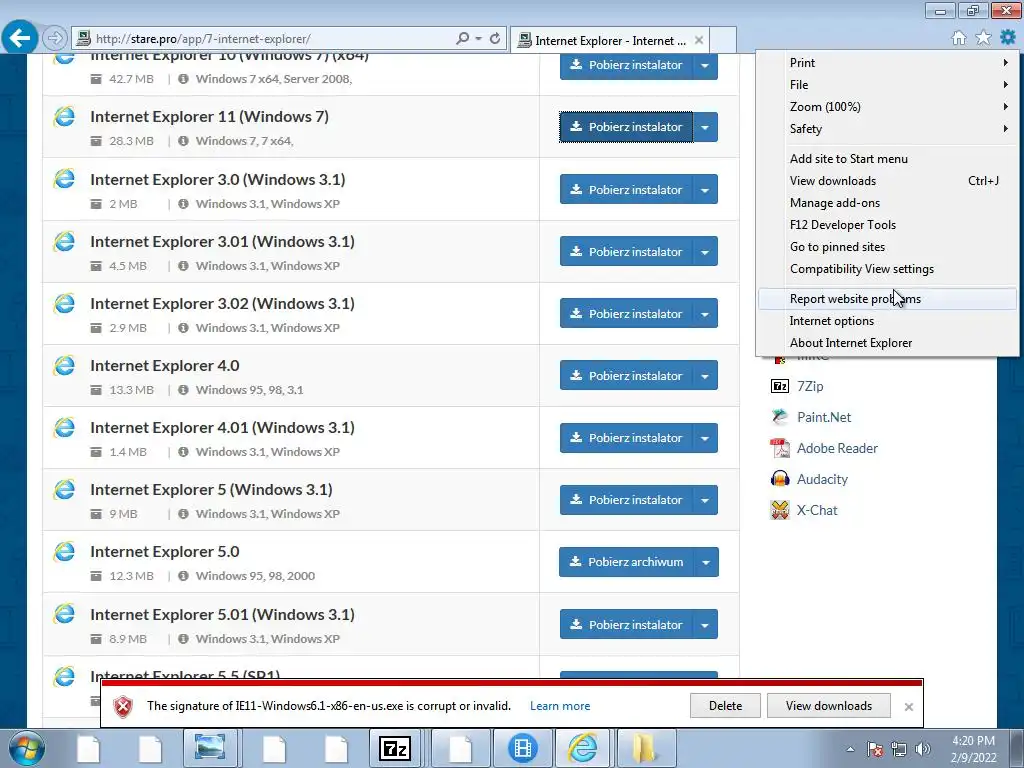Image resolution: width=1024 pixels, height=768 pixels.
Task: Choose Report website problems
Action: click(x=888, y=299)
